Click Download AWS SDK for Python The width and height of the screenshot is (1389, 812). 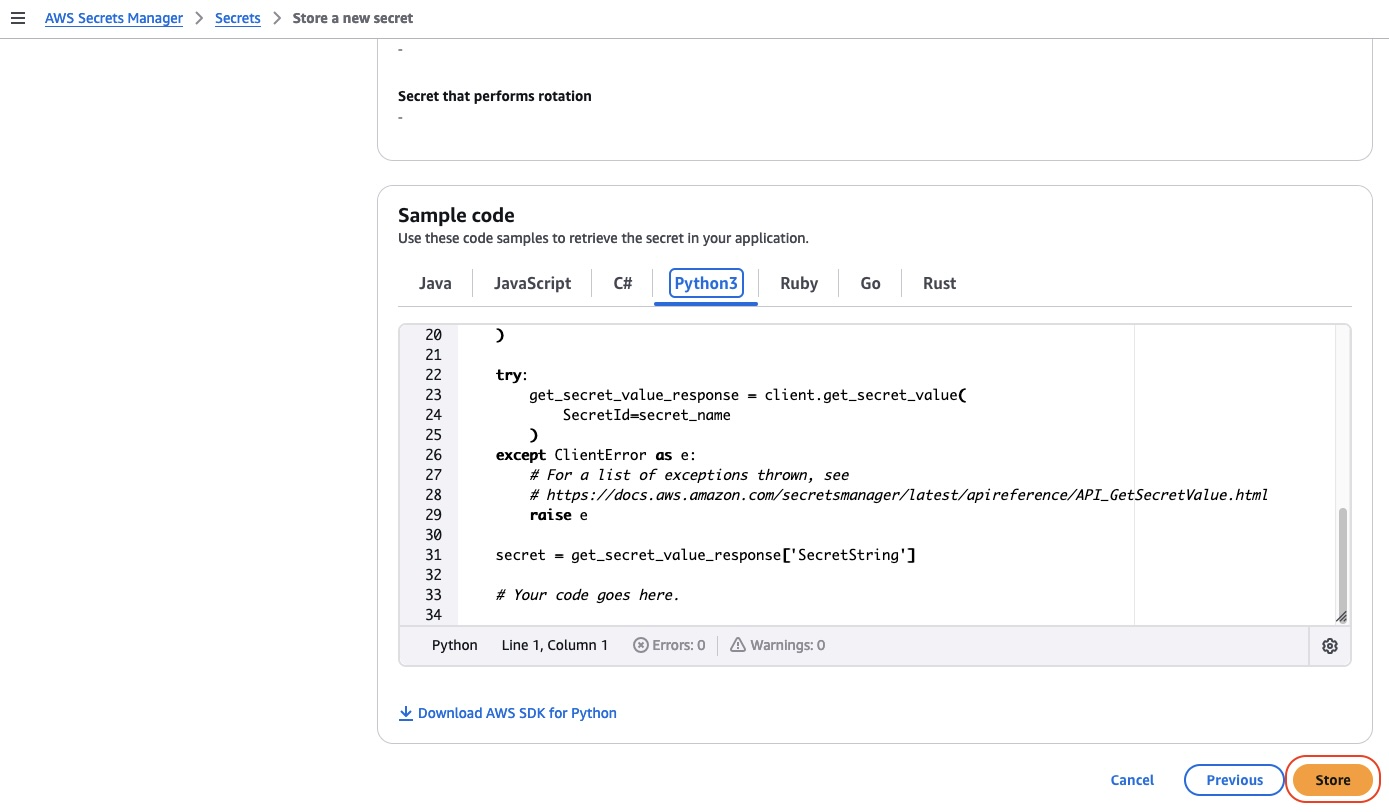(517, 712)
